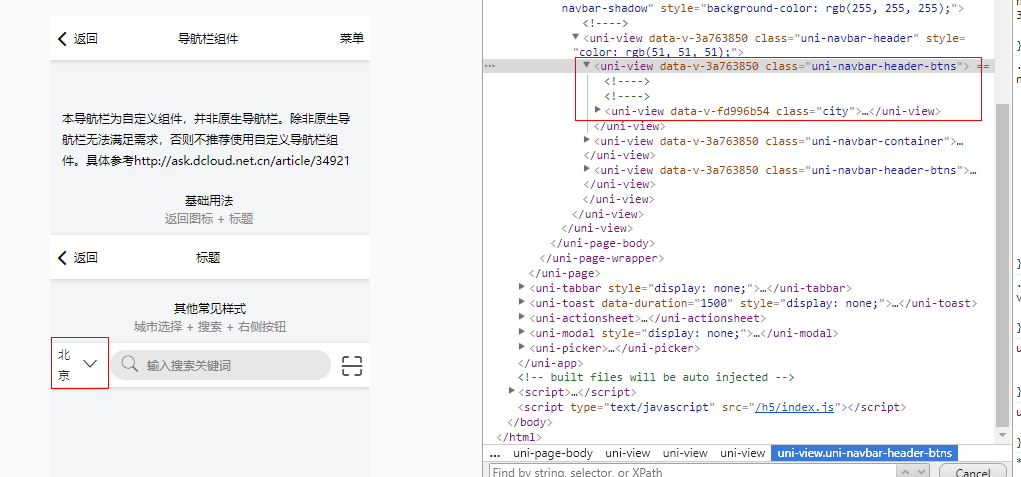Open the /h5/index.js source link

tap(794, 407)
